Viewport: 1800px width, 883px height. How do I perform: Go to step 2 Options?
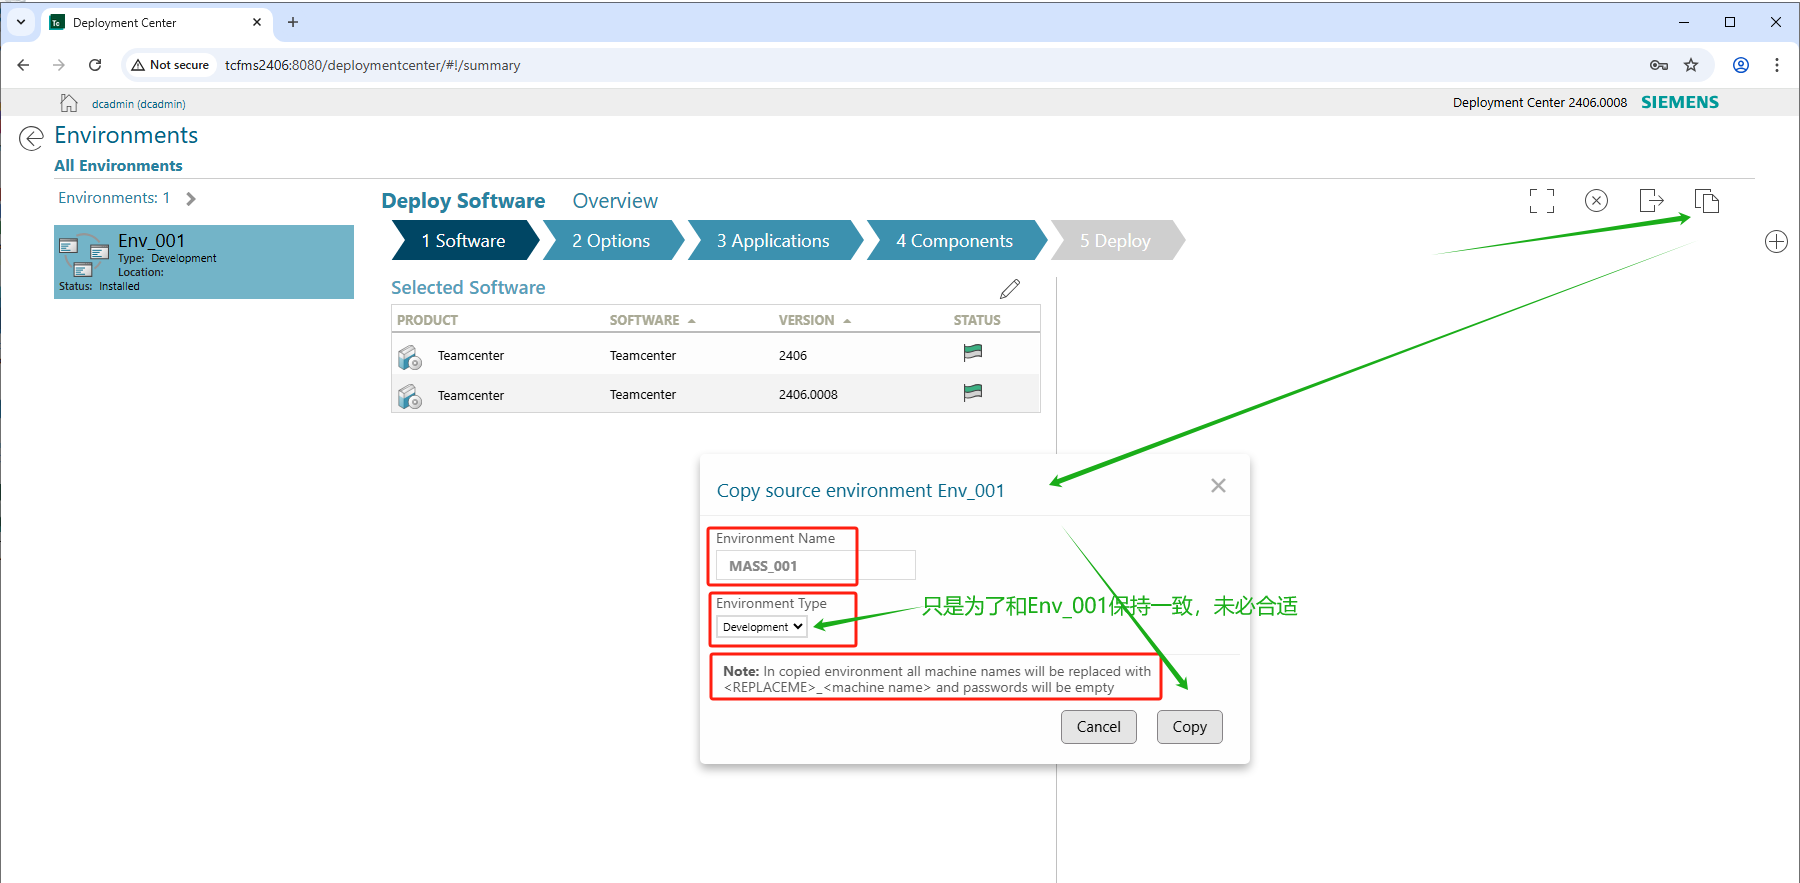611,241
